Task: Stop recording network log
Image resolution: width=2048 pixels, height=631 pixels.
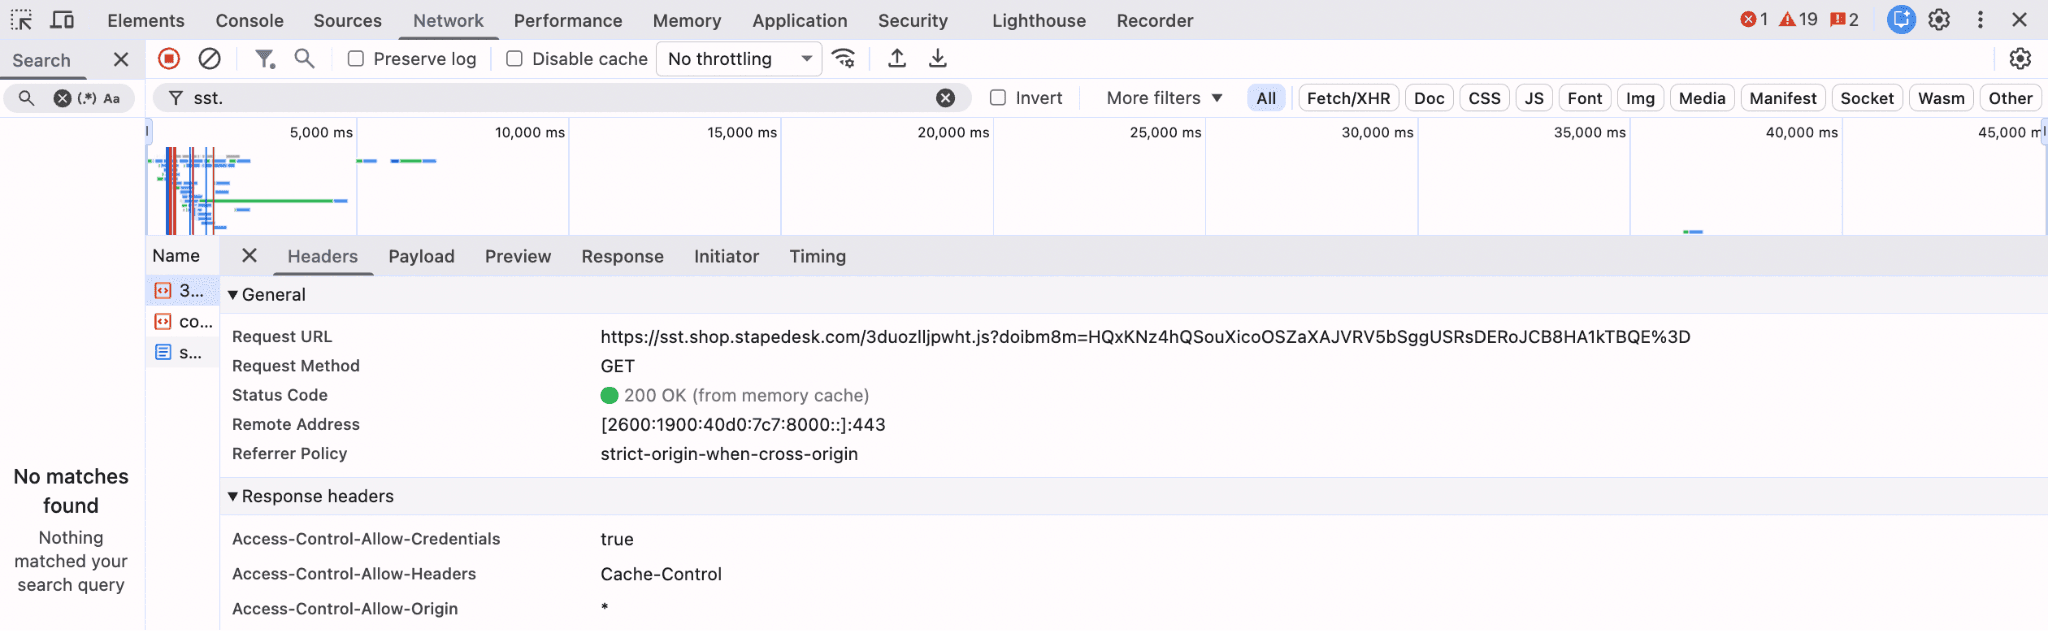Action: [169, 59]
